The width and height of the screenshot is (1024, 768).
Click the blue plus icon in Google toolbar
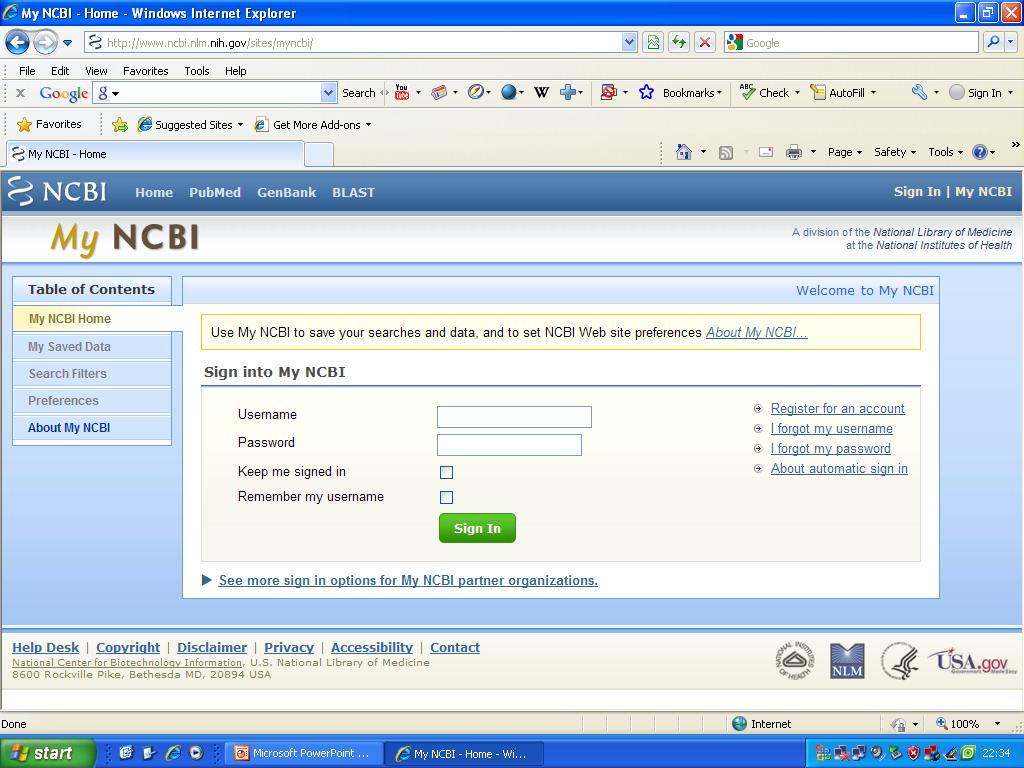pyautogui.click(x=568, y=93)
